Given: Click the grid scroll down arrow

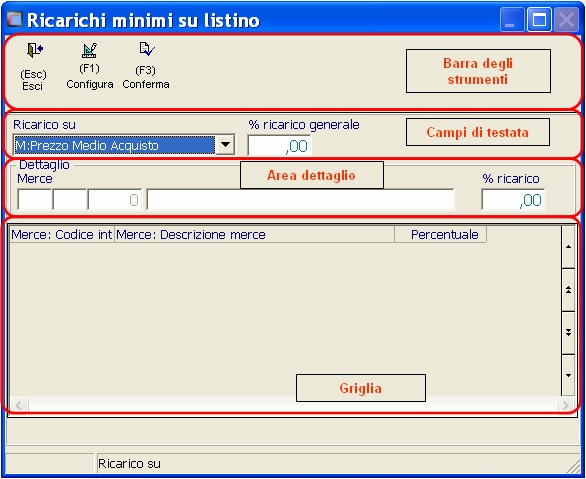Looking at the screenshot, I should (x=568, y=375).
